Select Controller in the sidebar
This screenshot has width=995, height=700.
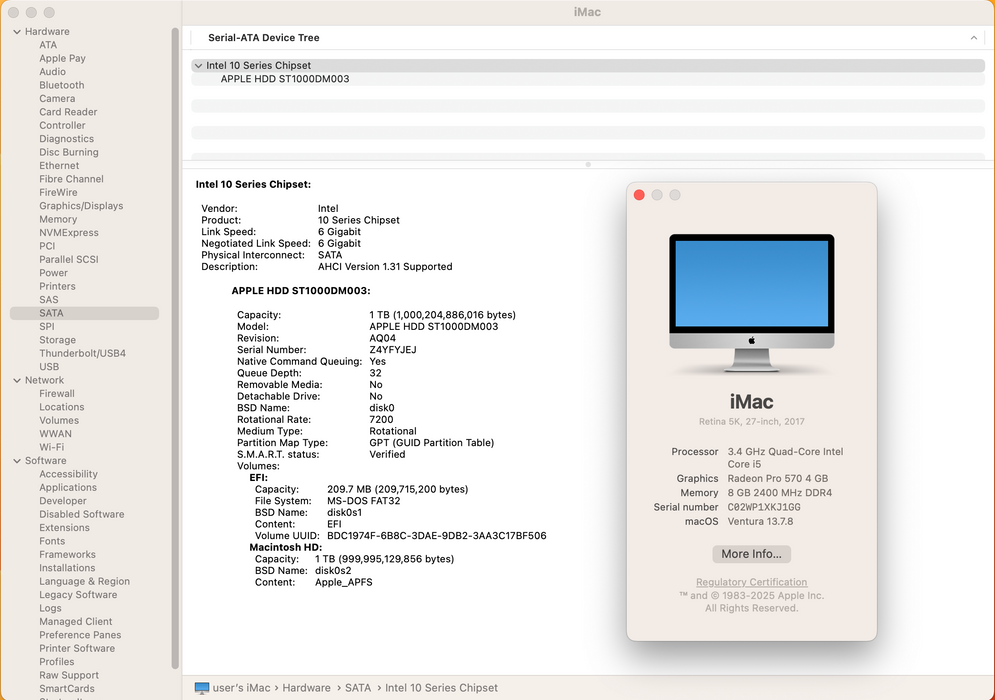[x=62, y=125]
